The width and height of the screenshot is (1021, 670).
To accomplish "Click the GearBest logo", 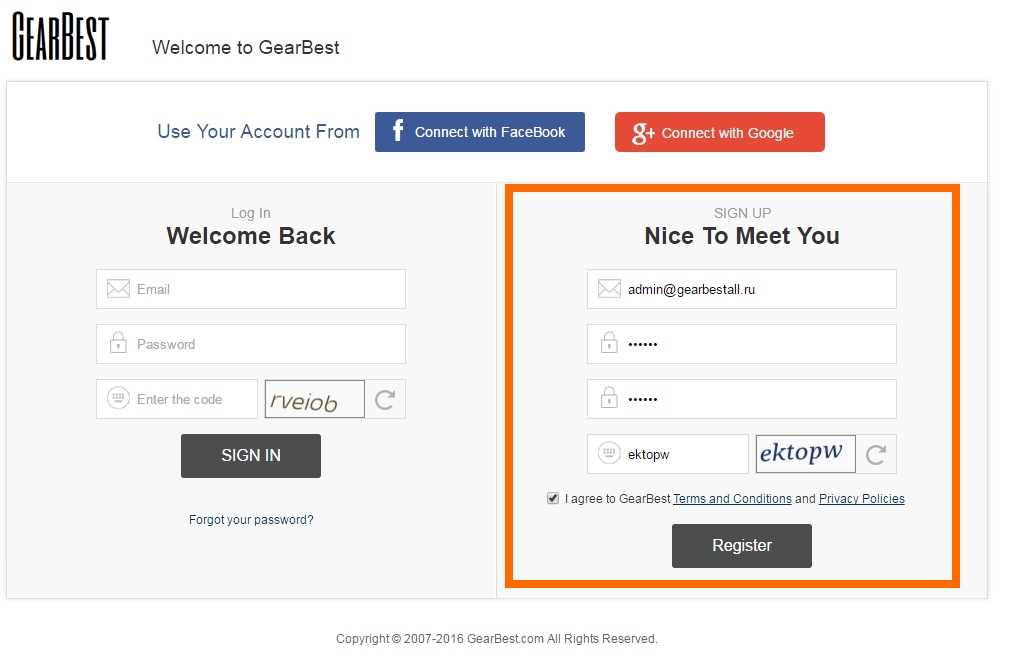I will point(60,37).
